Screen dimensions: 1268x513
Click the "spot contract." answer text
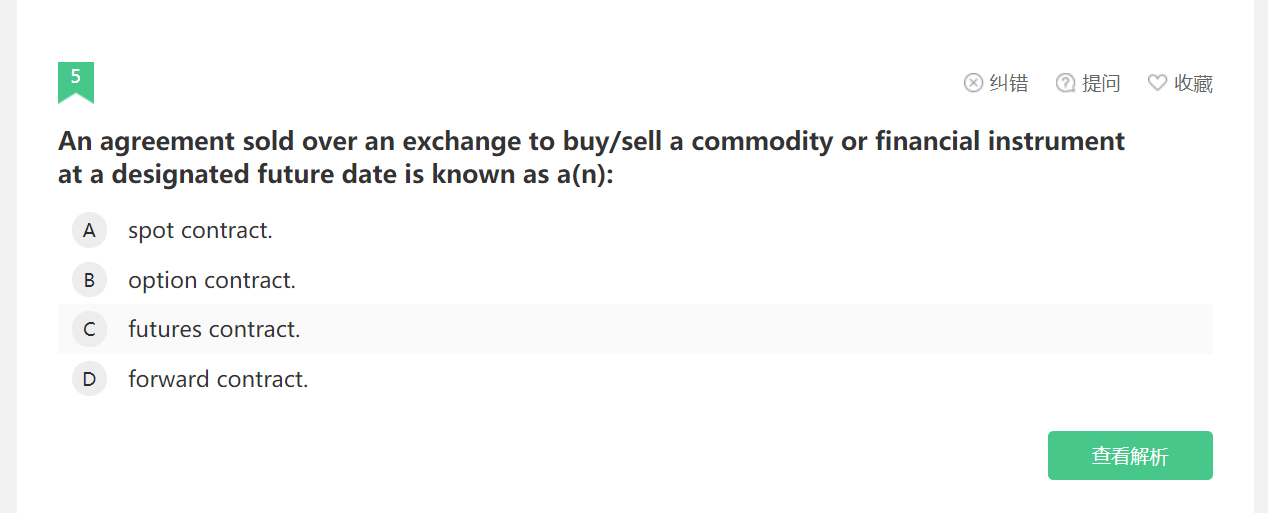(200, 231)
